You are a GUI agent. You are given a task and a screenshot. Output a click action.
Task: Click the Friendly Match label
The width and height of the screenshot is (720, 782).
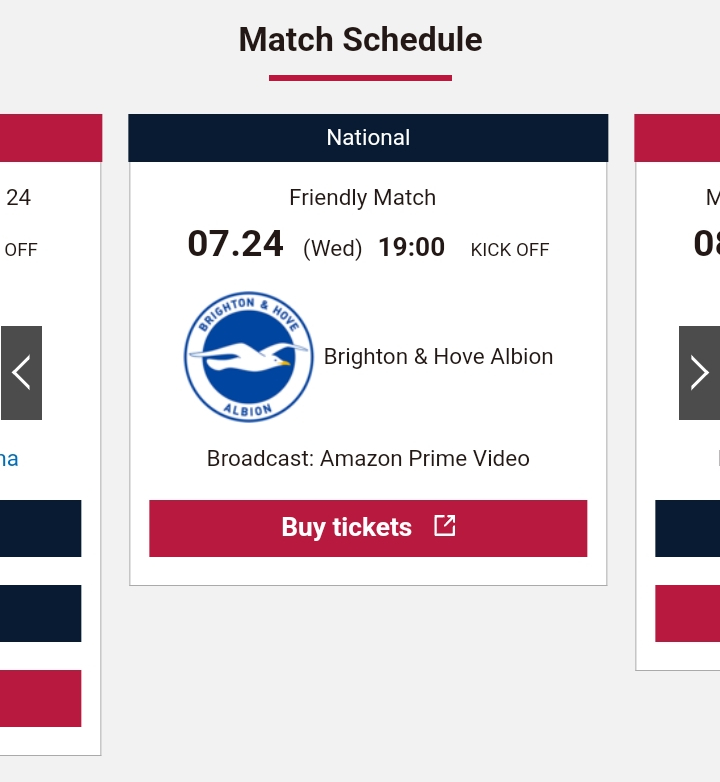pyautogui.click(x=362, y=197)
